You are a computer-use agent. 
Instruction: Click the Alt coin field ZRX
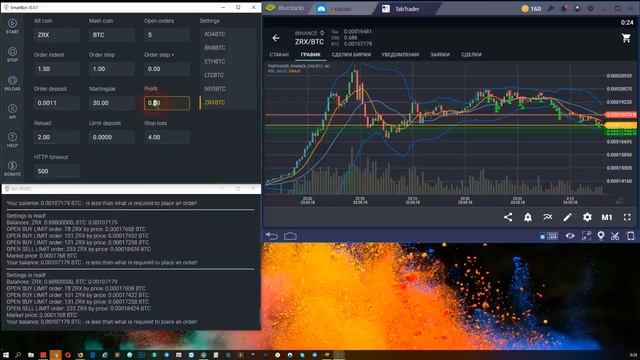tap(56, 35)
